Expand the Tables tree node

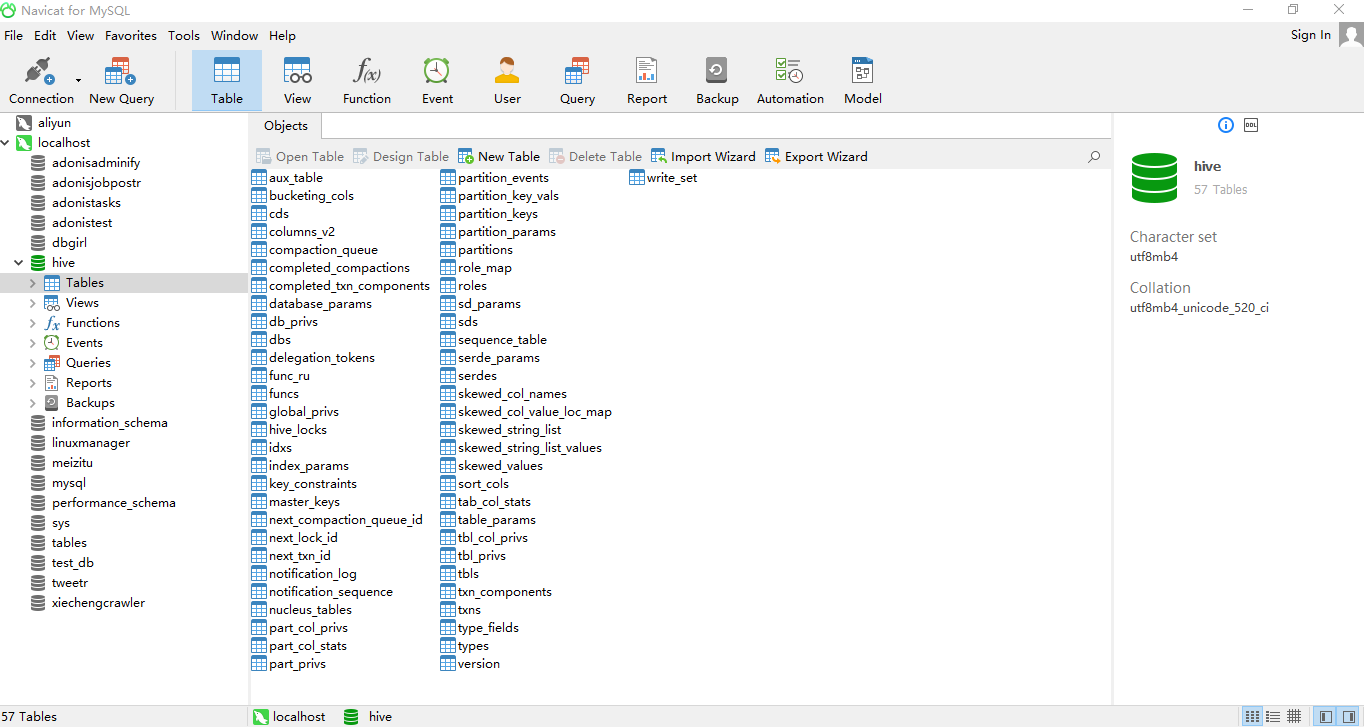point(33,283)
